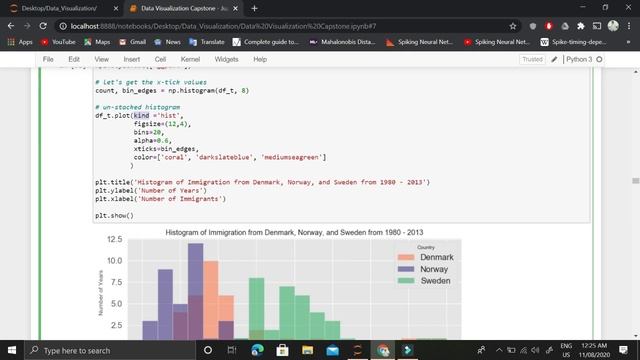640x360 pixels.
Task: Click the cast media icon in Chrome toolbar
Action: [x=597, y=26]
